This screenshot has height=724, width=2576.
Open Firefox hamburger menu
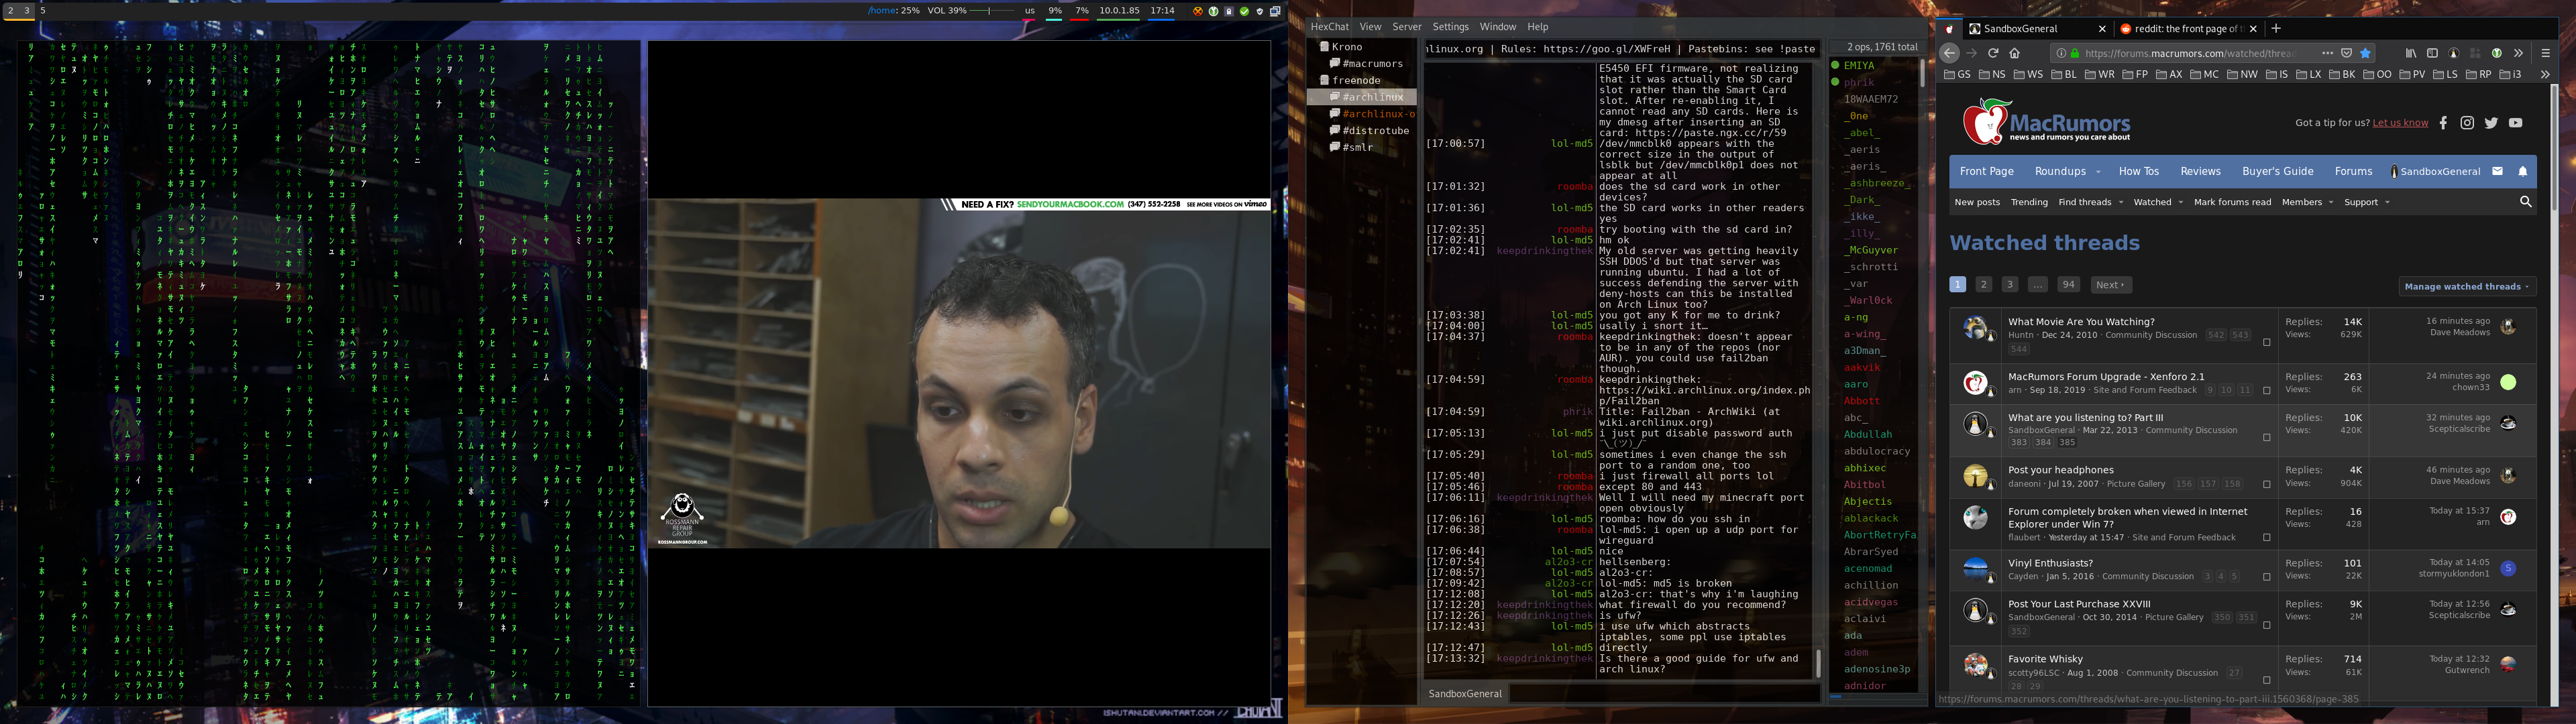pos(2546,53)
